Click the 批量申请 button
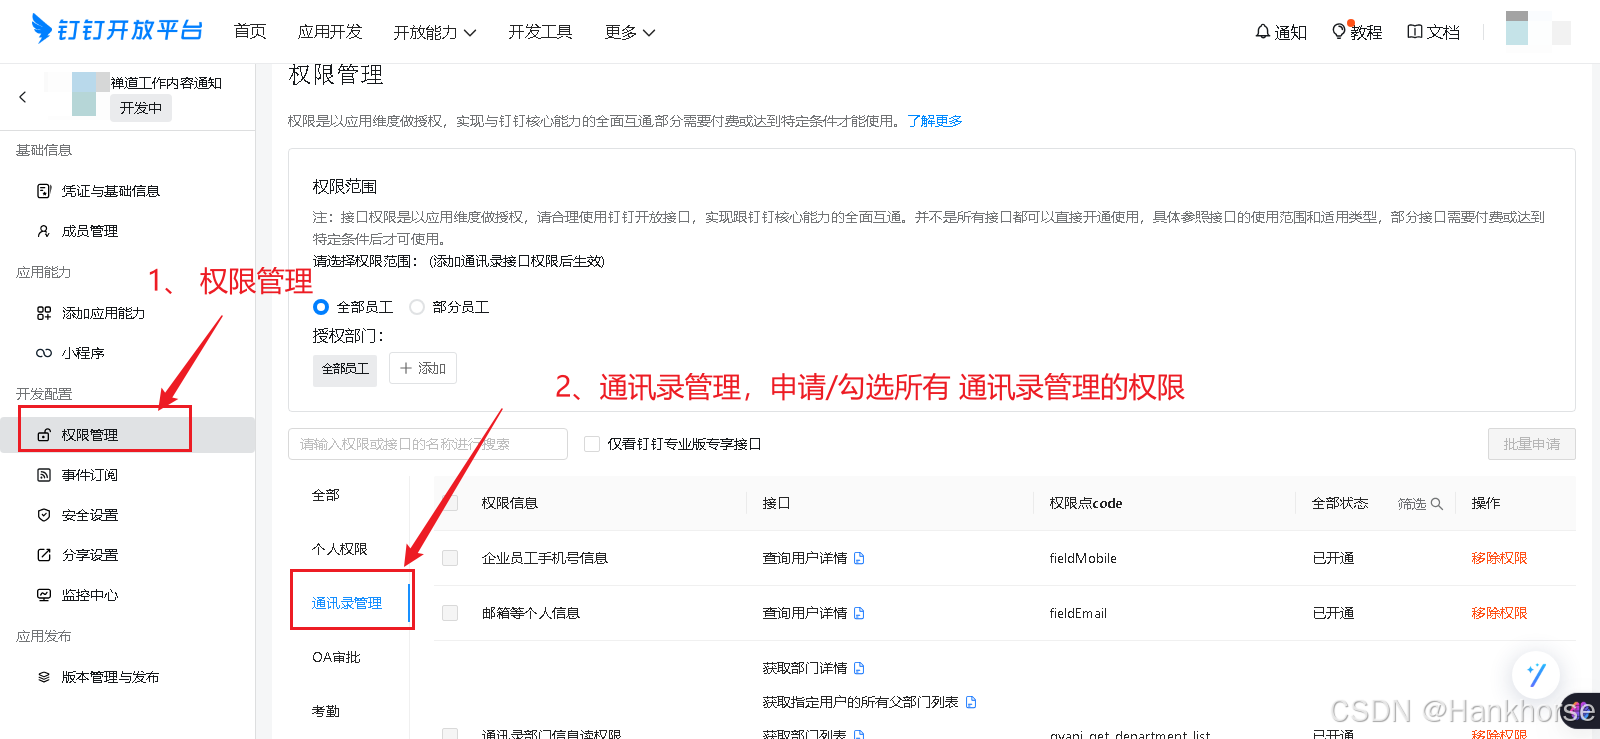This screenshot has height=739, width=1600. [1532, 444]
